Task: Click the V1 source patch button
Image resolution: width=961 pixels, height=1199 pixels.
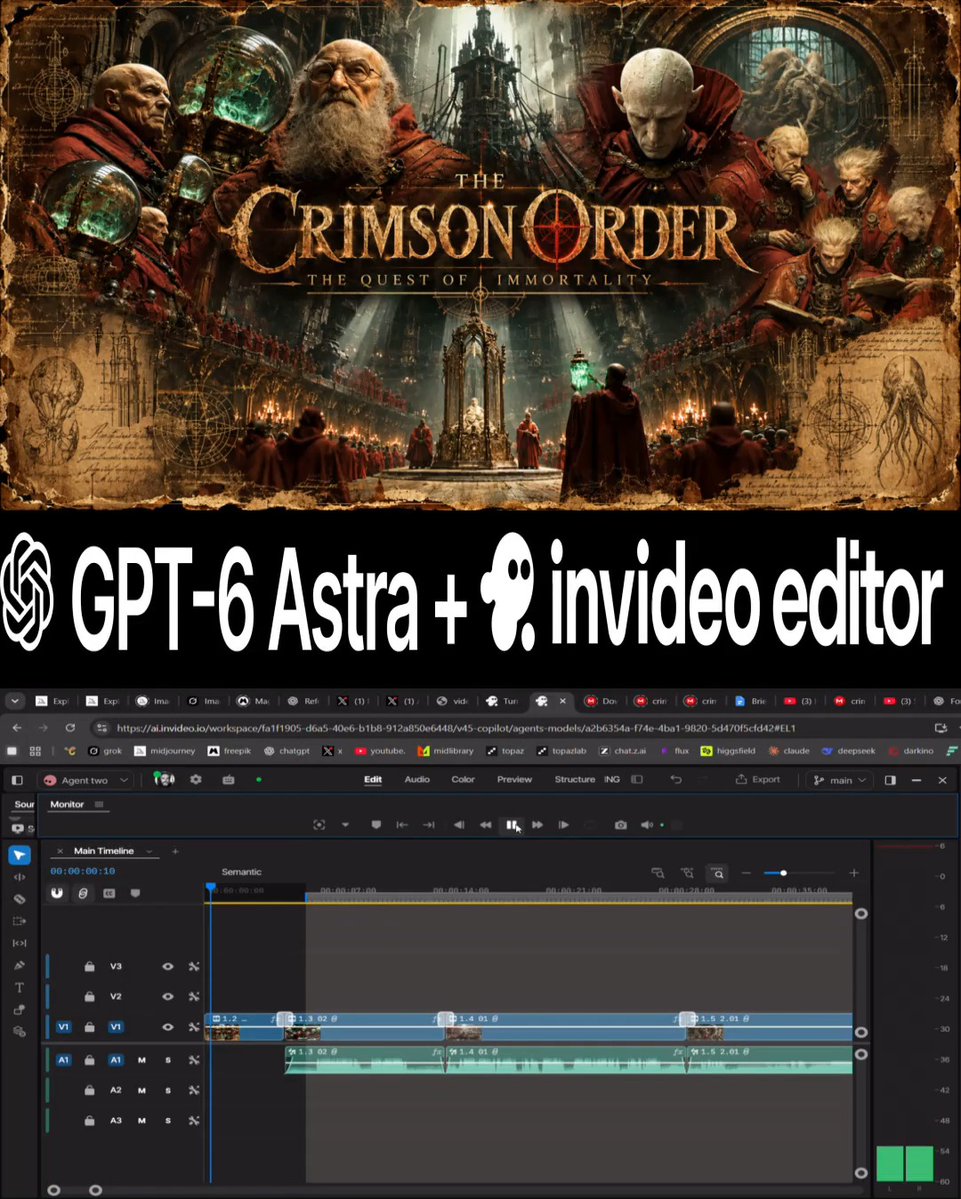Action: coord(63,1027)
